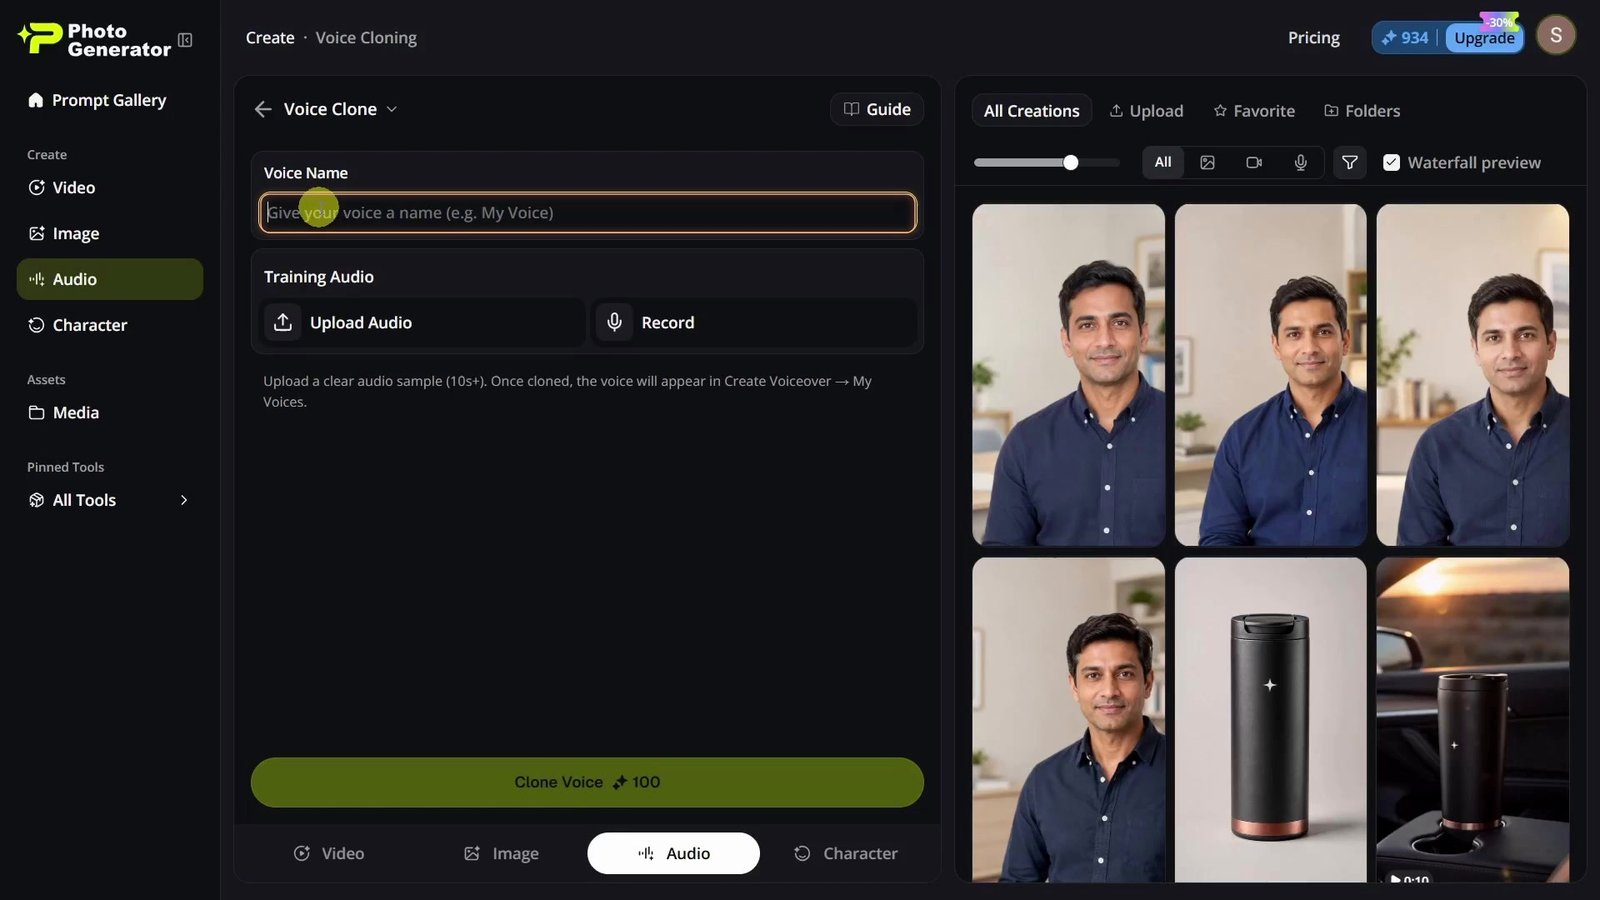
Task: Click the Create breadcrumb link
Action: pos(270,38)
